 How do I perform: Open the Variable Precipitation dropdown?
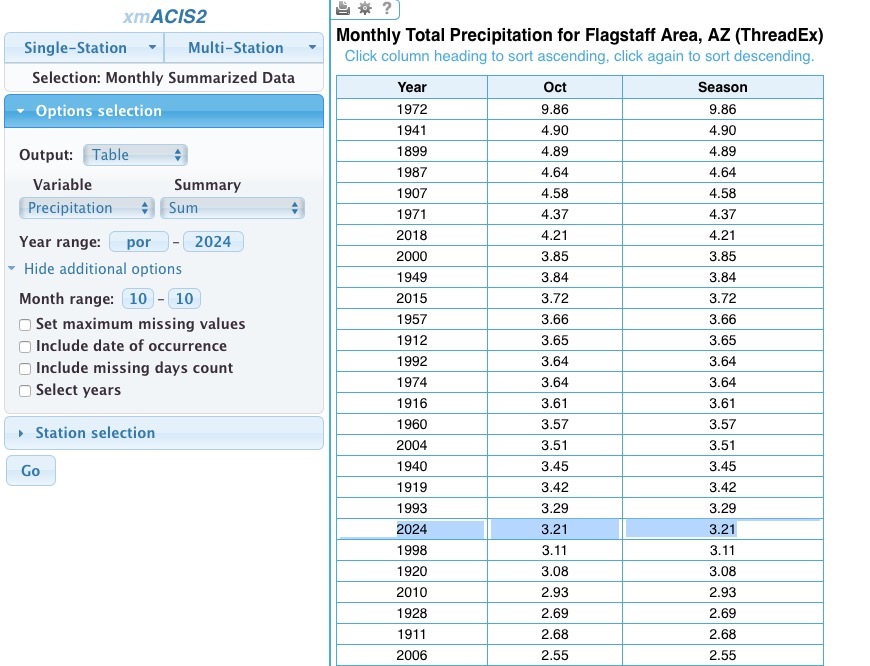click(x=87, y=208)
